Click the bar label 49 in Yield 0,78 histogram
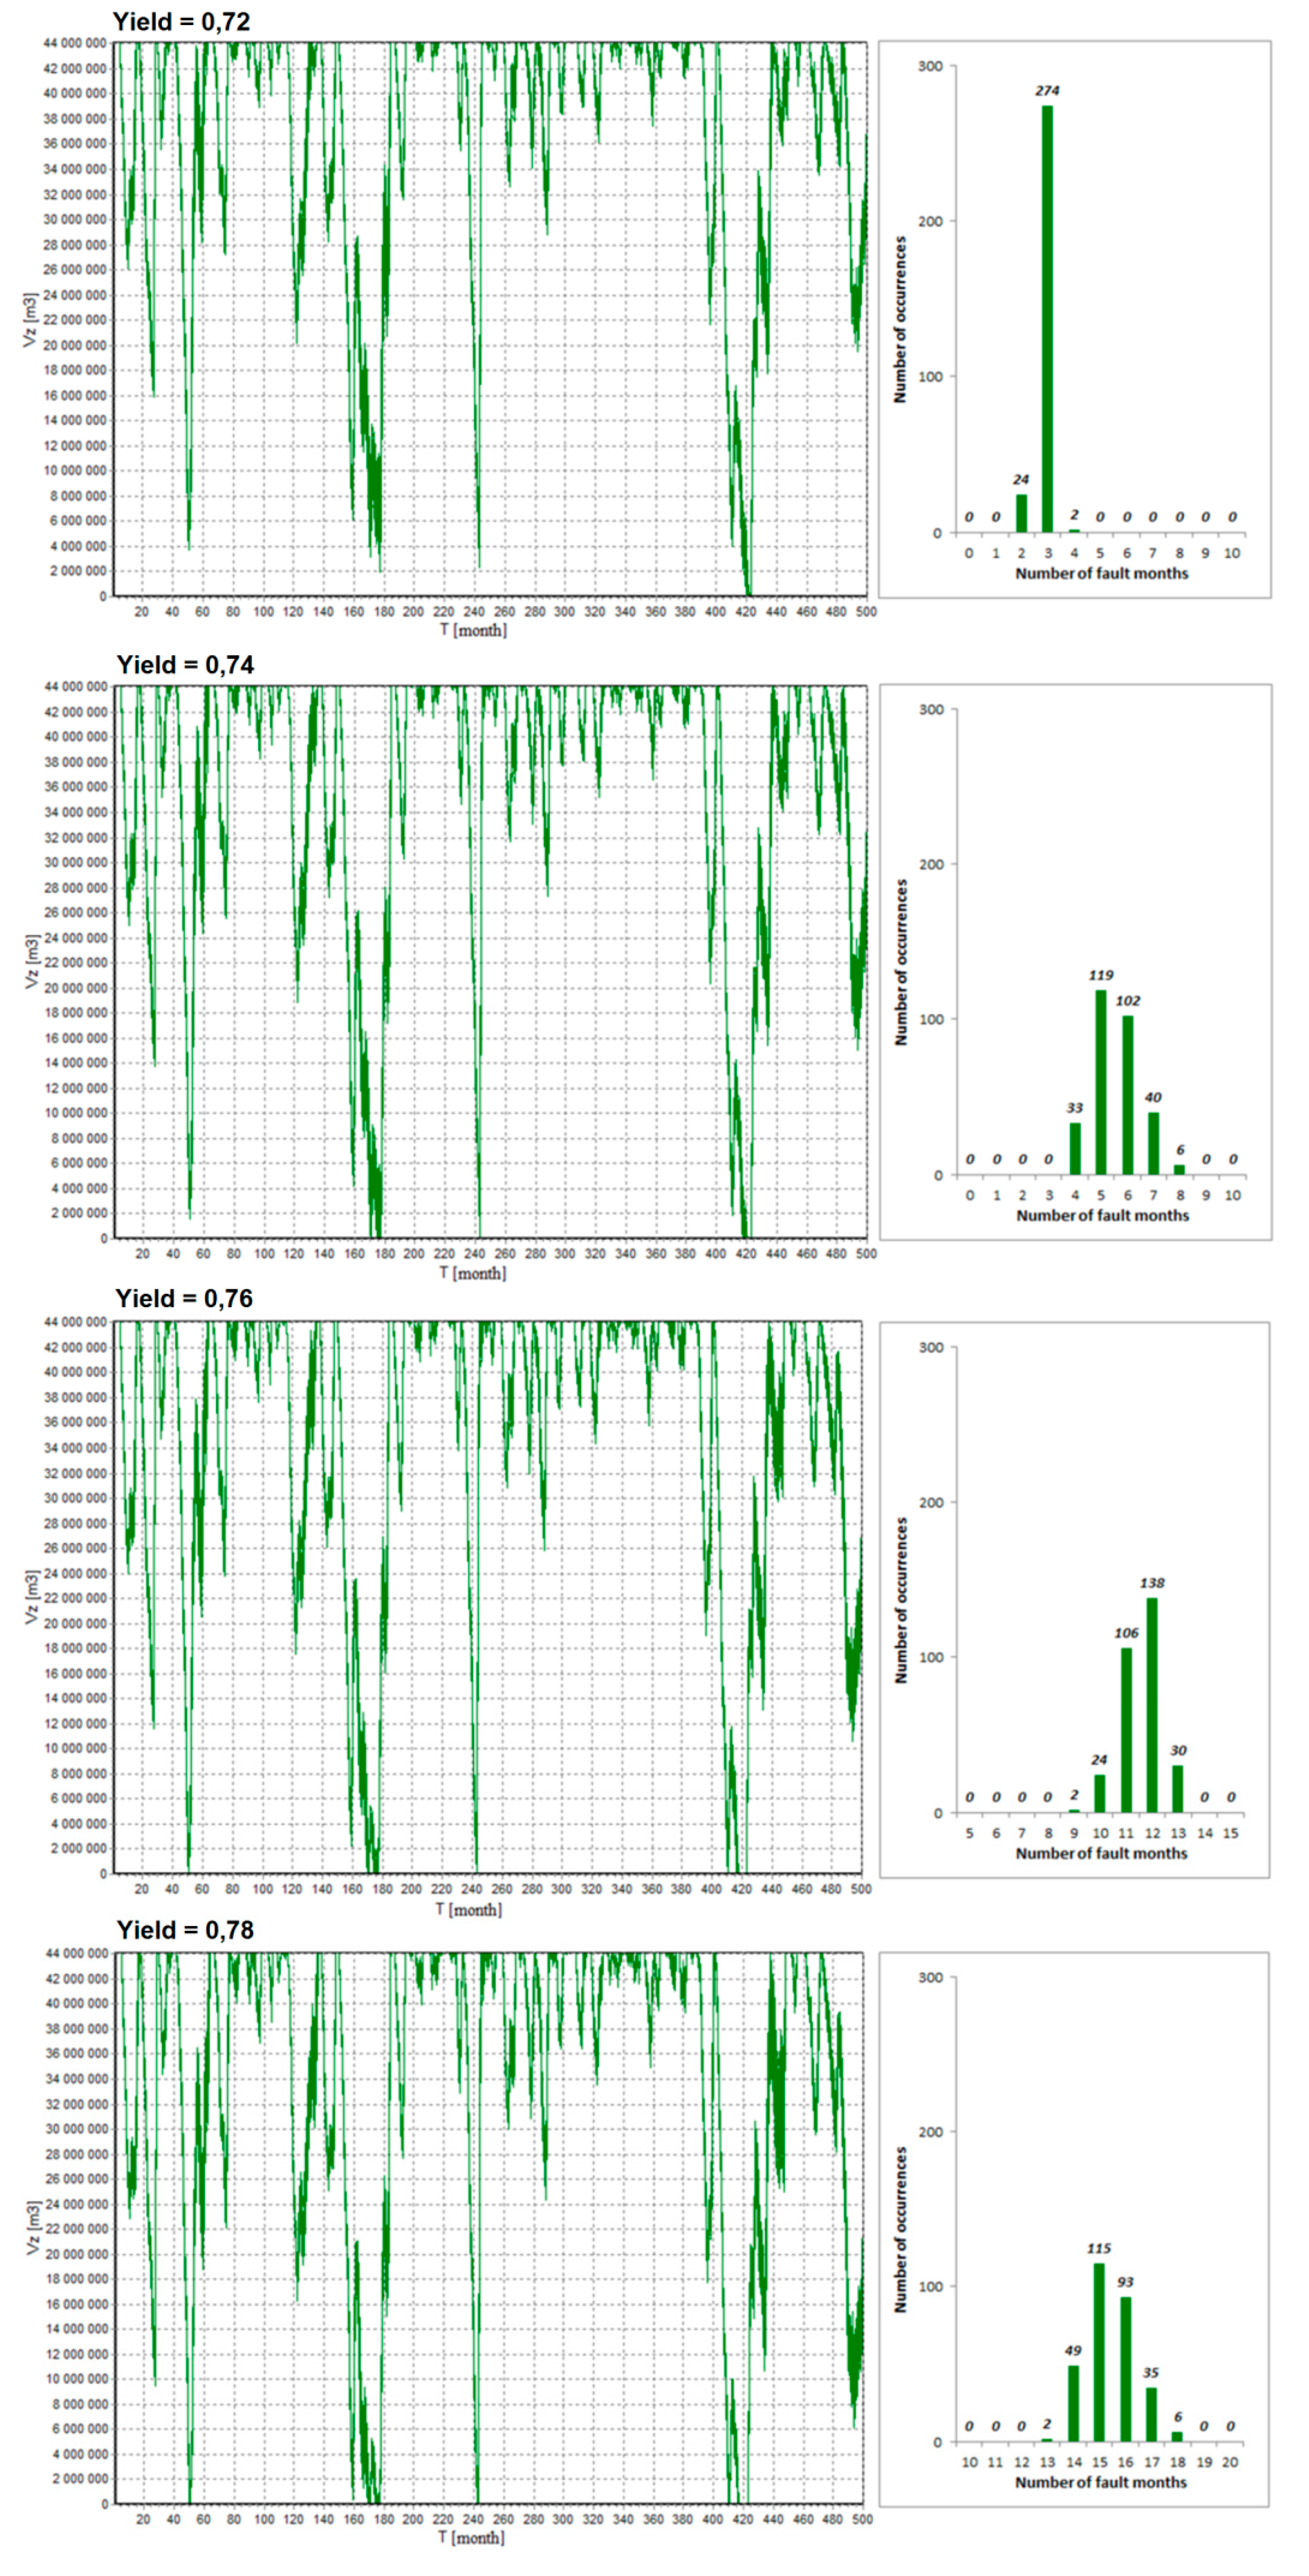 1072,2351
